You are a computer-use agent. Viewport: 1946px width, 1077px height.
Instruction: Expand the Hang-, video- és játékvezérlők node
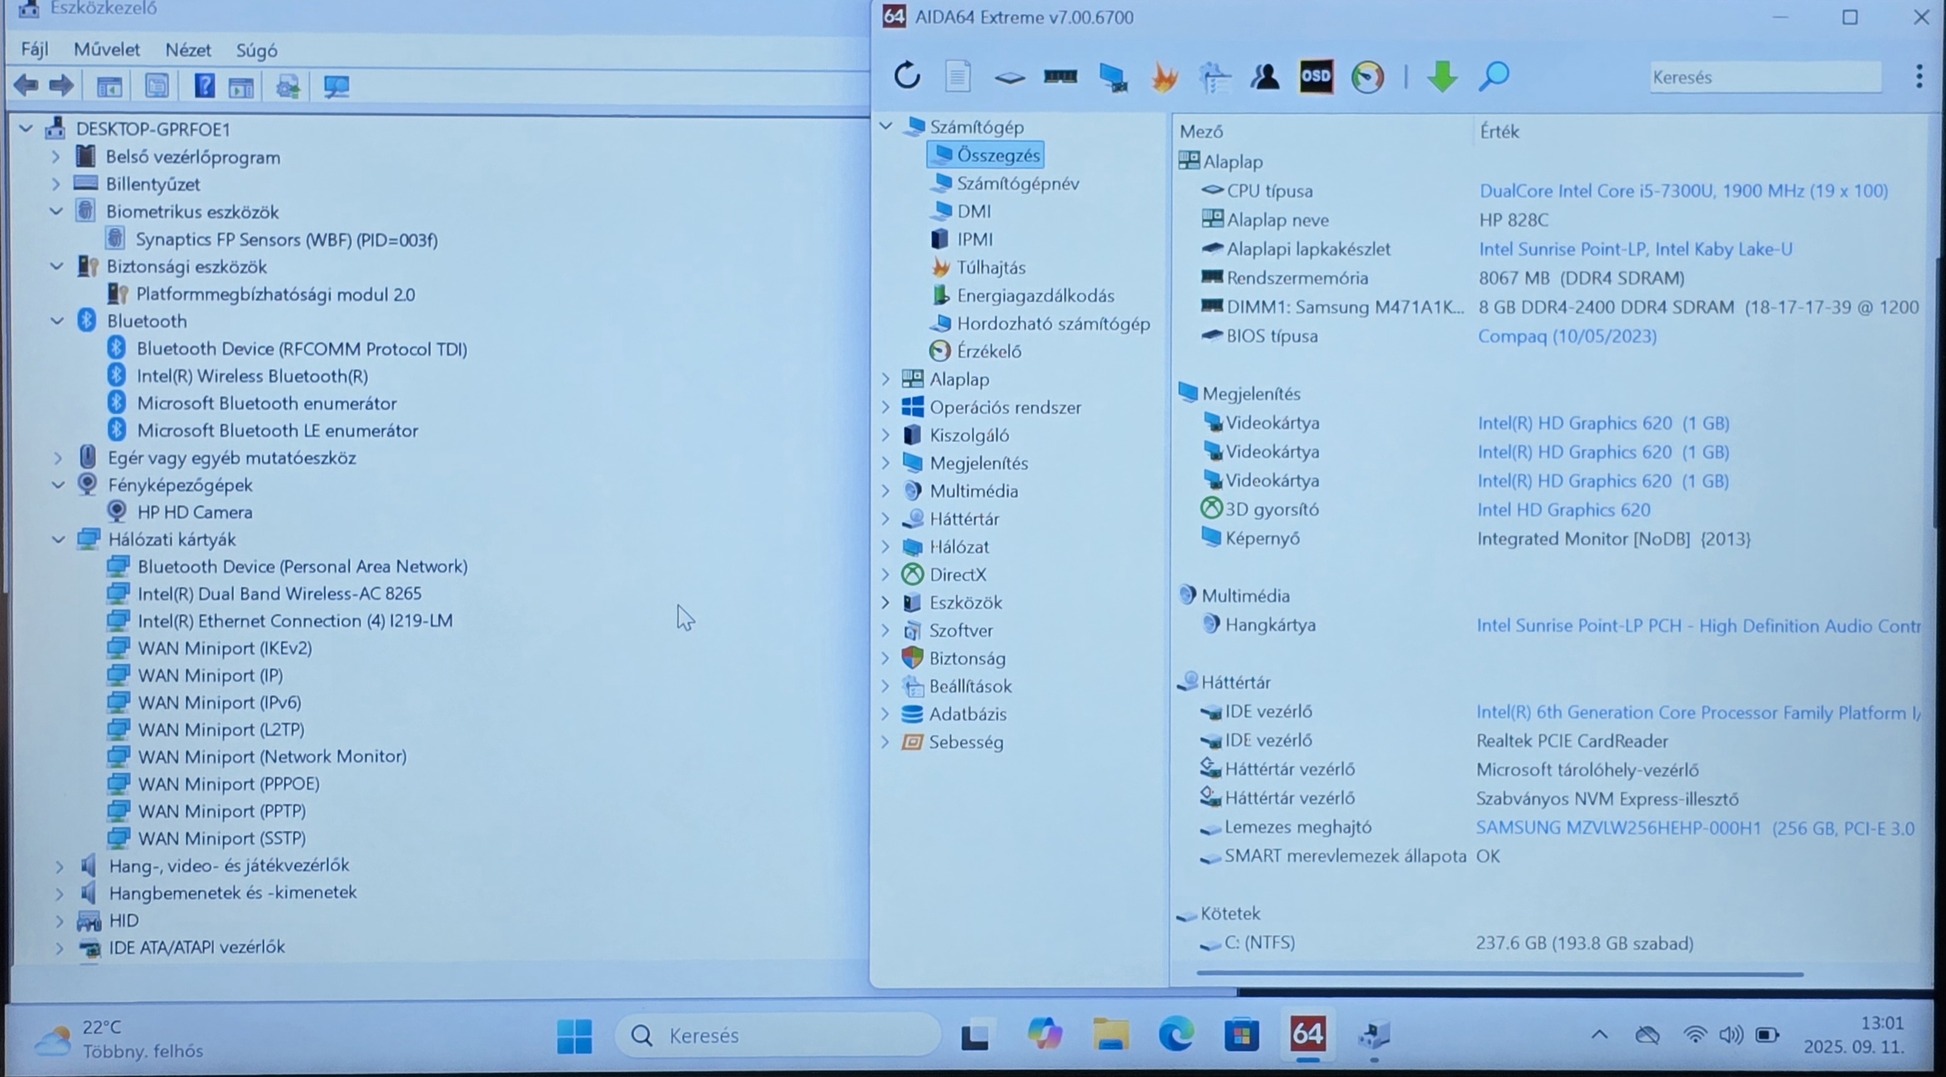tap(59, 866)
